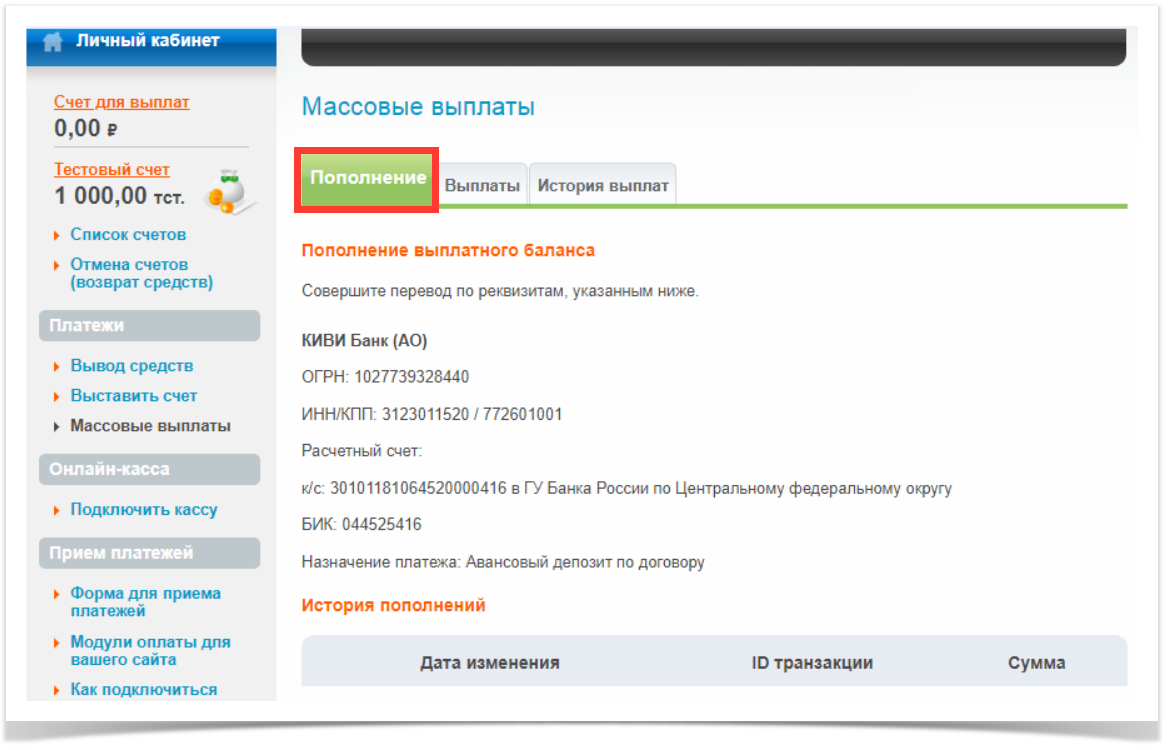Click the ID транзакции column header
Viewport: 1172px width, 750px height.
[812, 663]
